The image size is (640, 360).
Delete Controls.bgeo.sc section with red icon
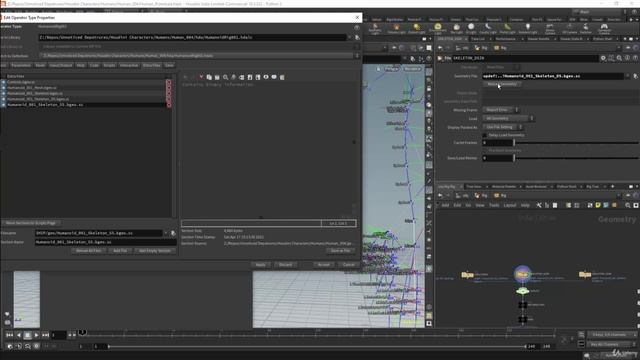coord(169,82)
